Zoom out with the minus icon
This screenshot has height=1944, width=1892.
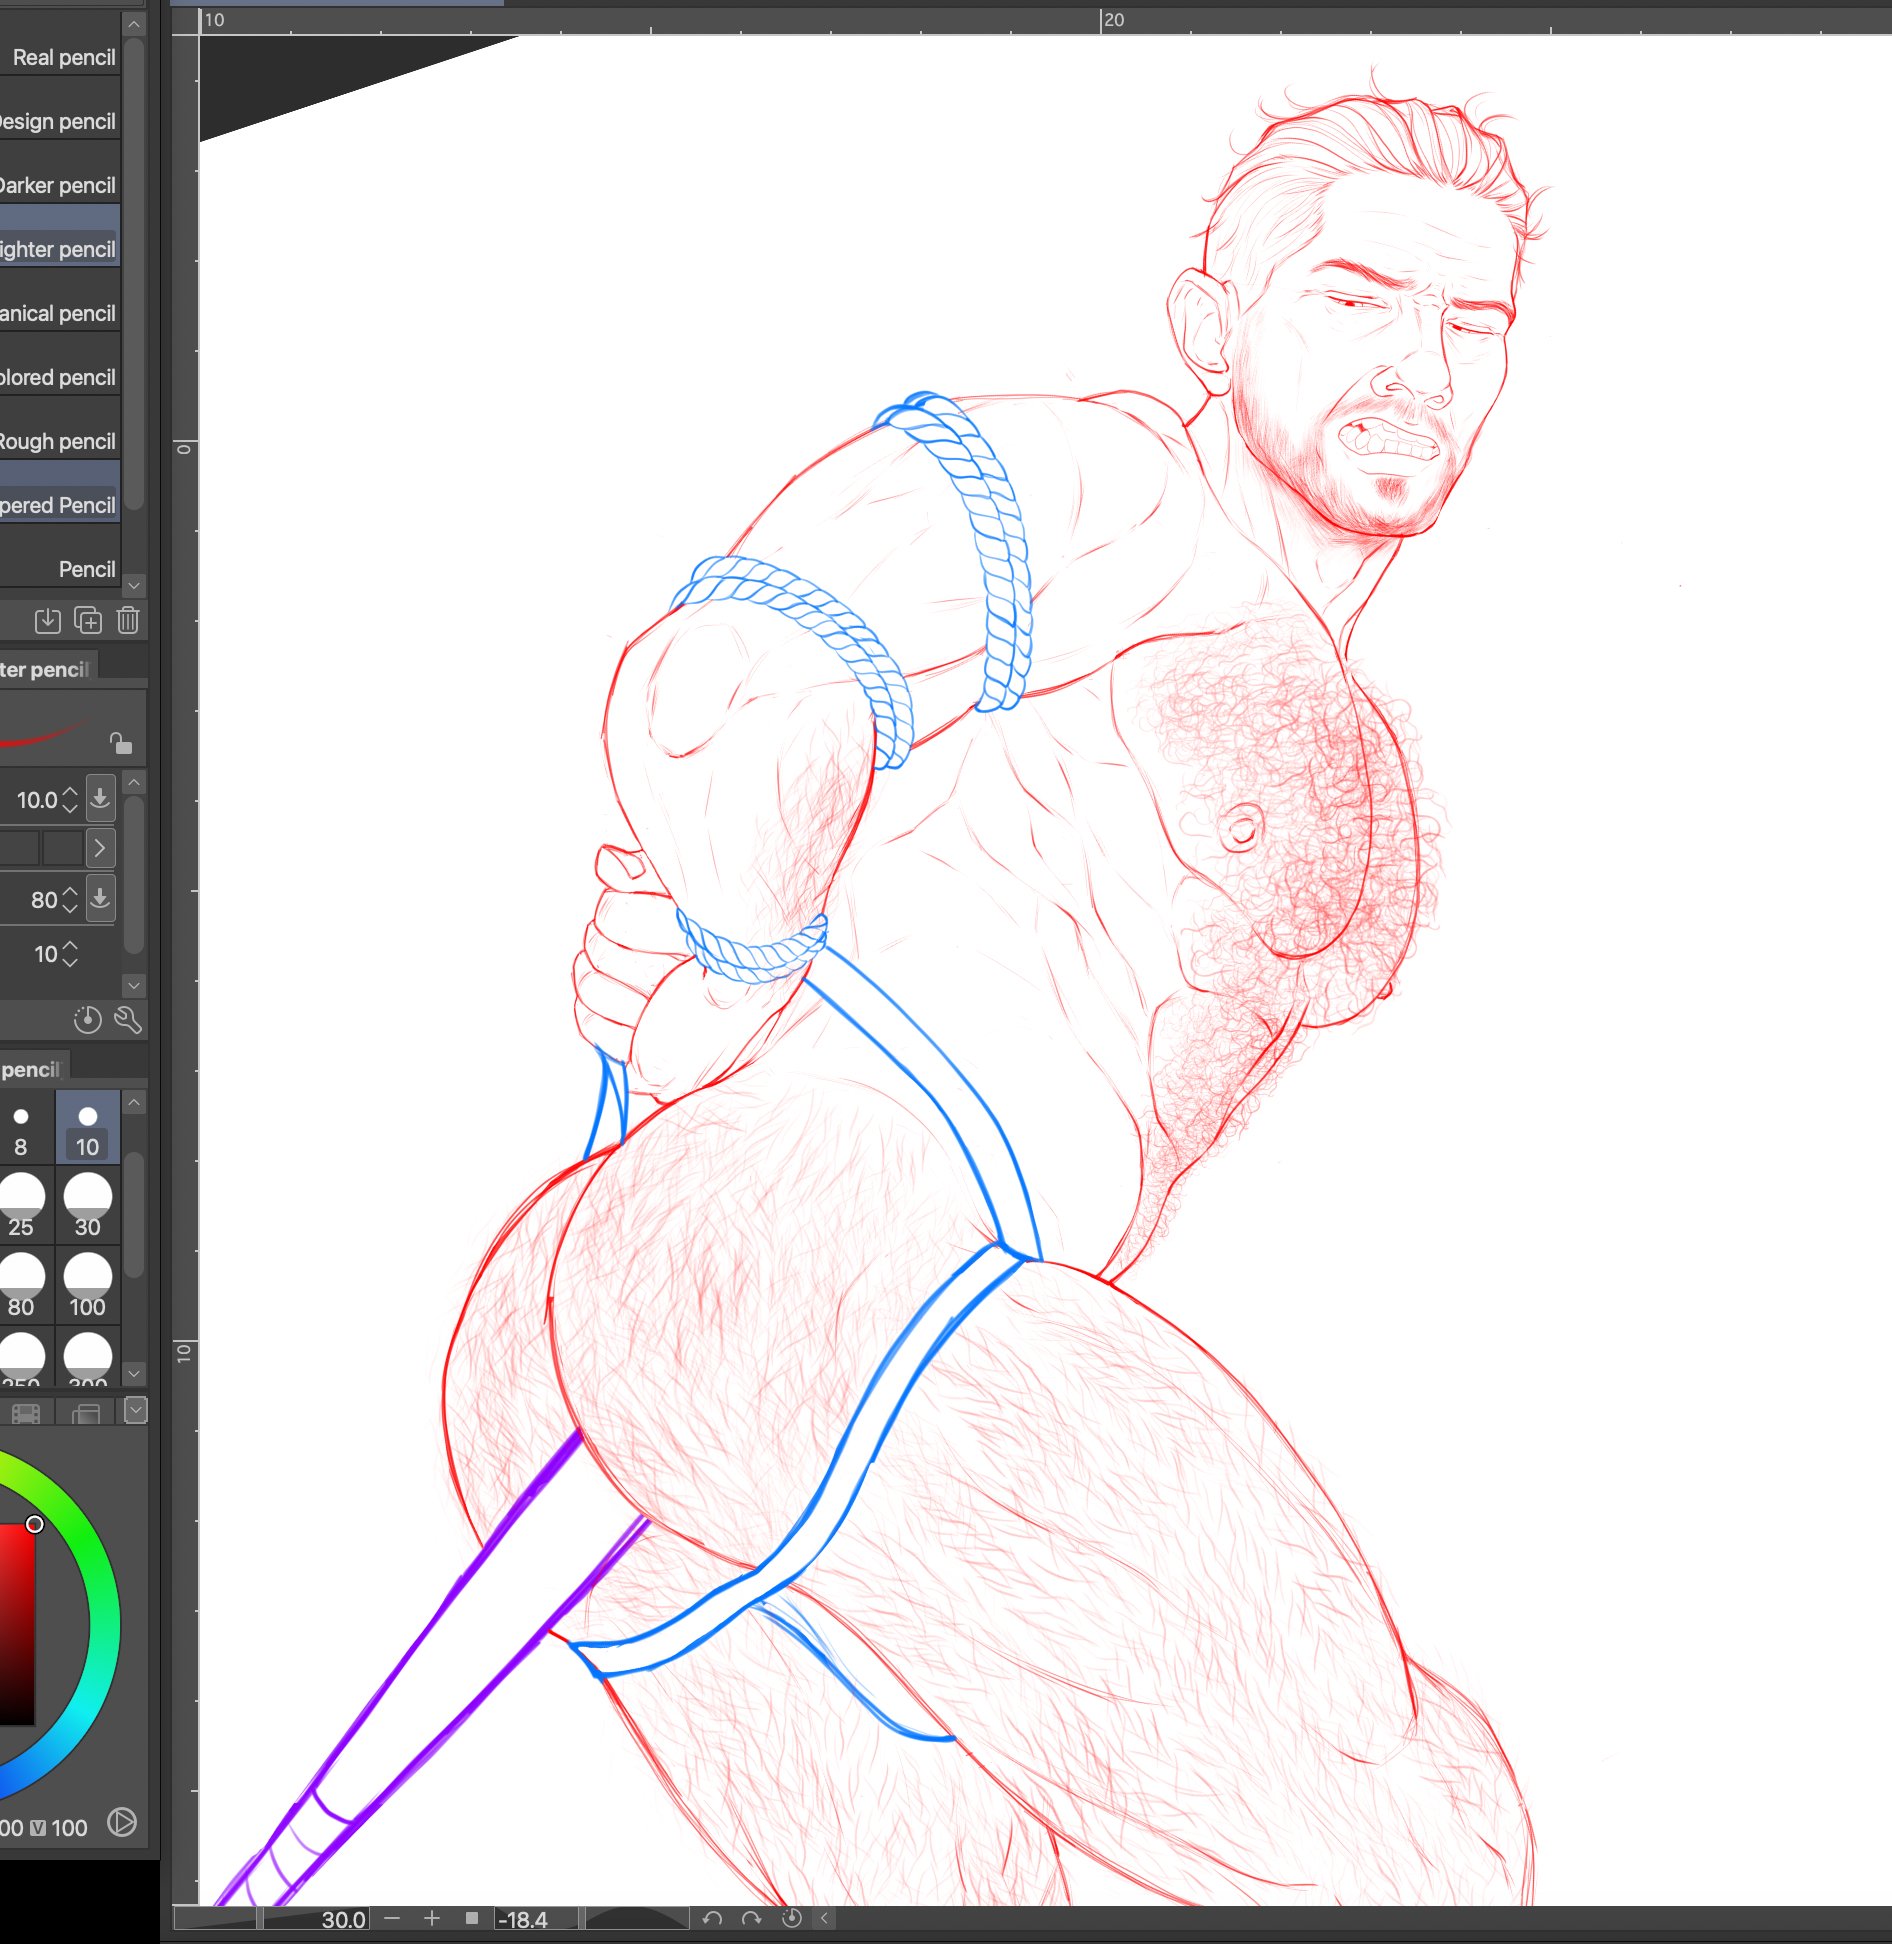[x=392, y=1918]
